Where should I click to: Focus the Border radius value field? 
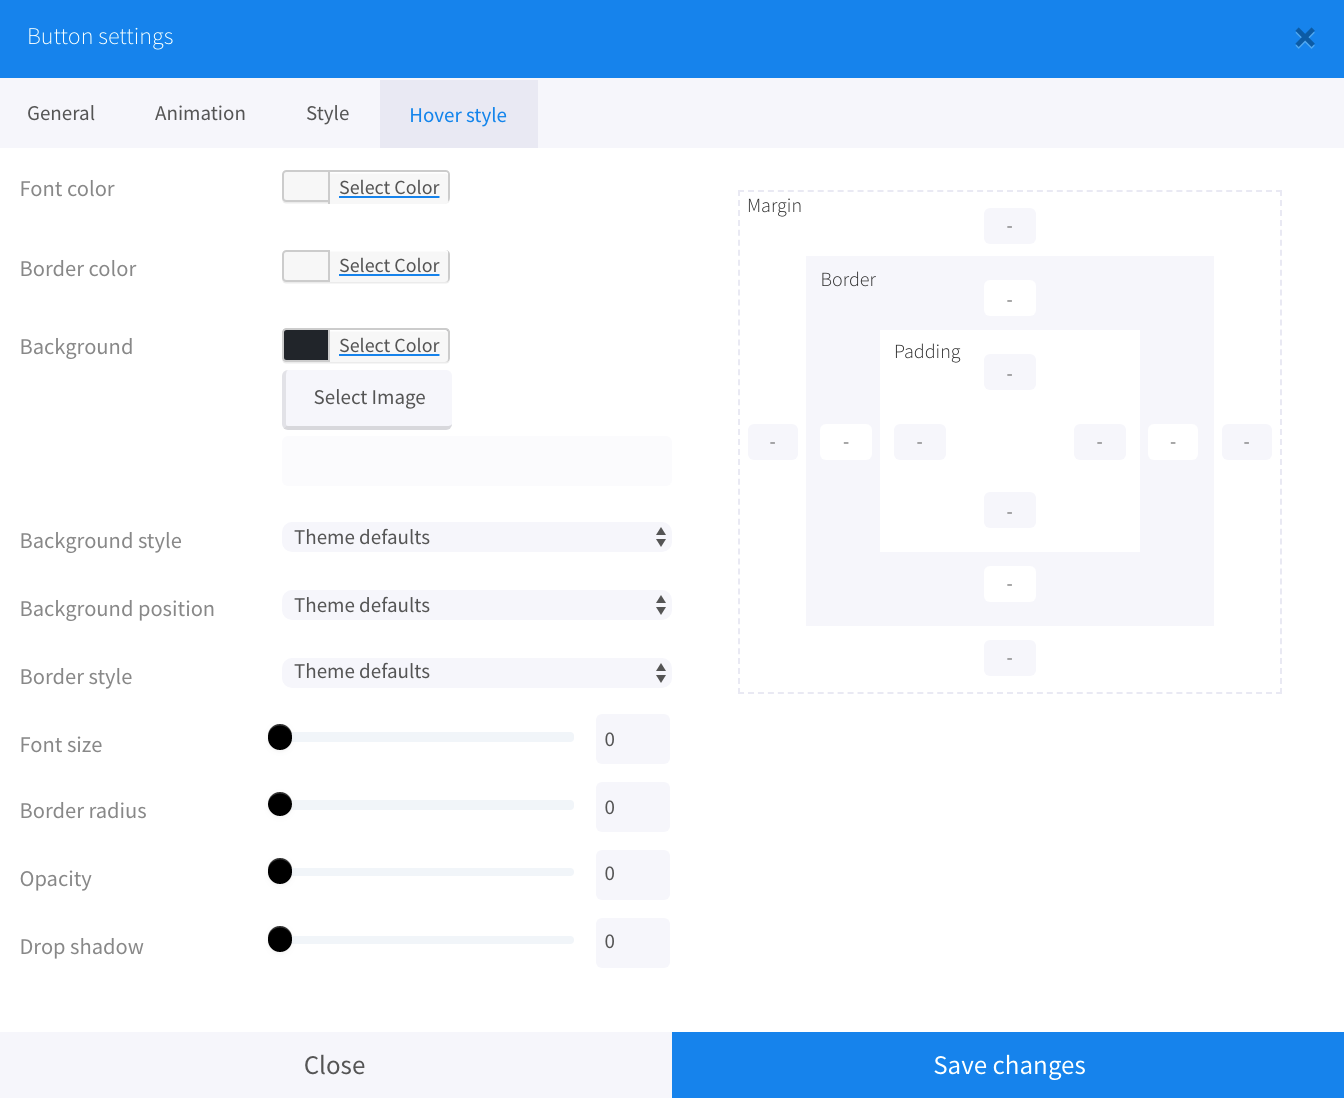pos(633,807)
